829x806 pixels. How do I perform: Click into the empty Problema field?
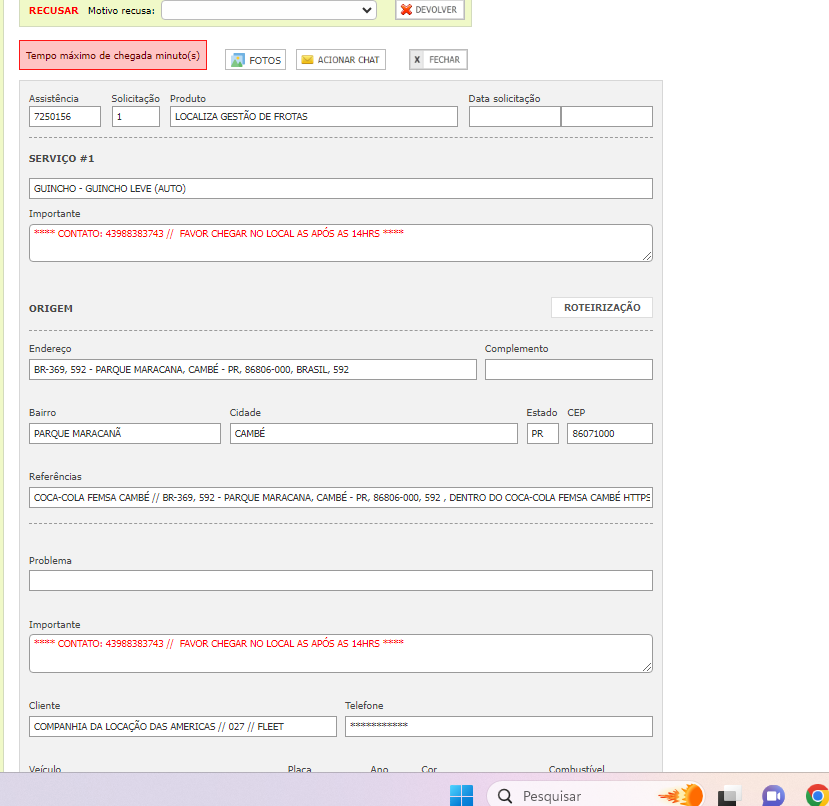click(340, 581)
